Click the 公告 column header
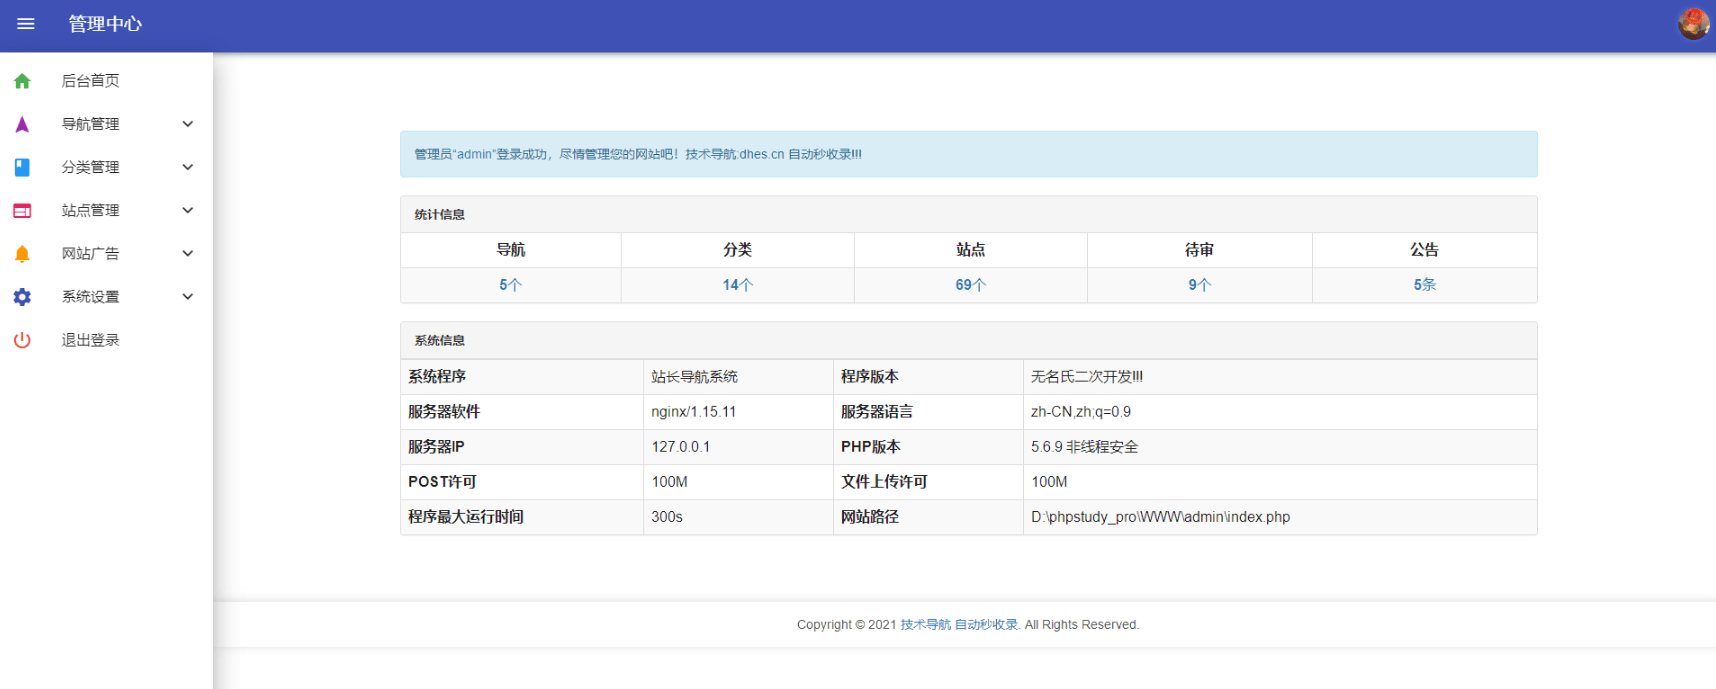This screenshot has height=689, width=1716. coord(1424,250)
